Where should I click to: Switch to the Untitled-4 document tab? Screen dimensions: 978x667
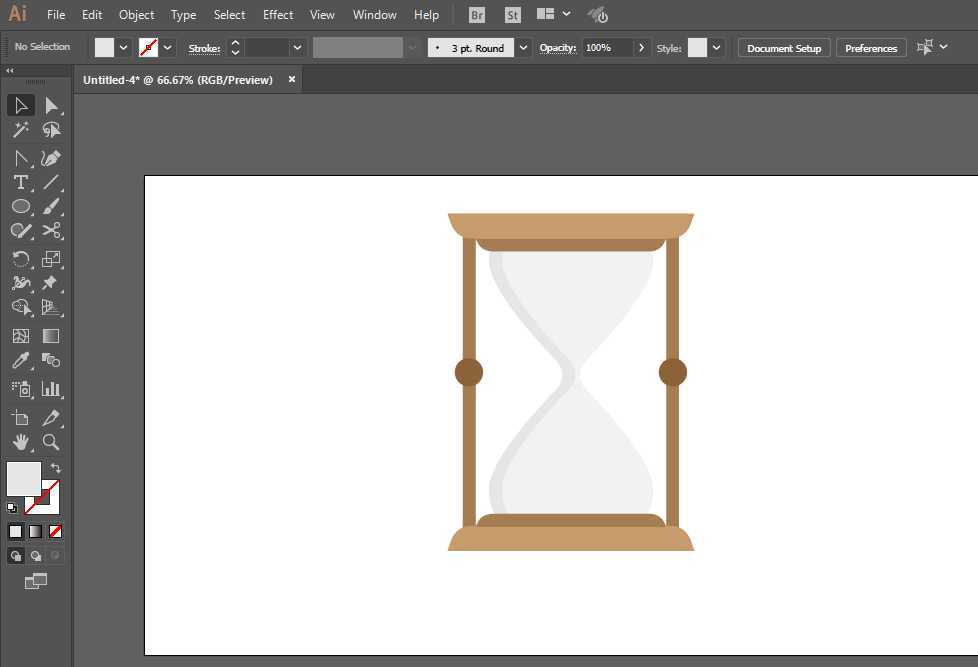pos(178,80)
